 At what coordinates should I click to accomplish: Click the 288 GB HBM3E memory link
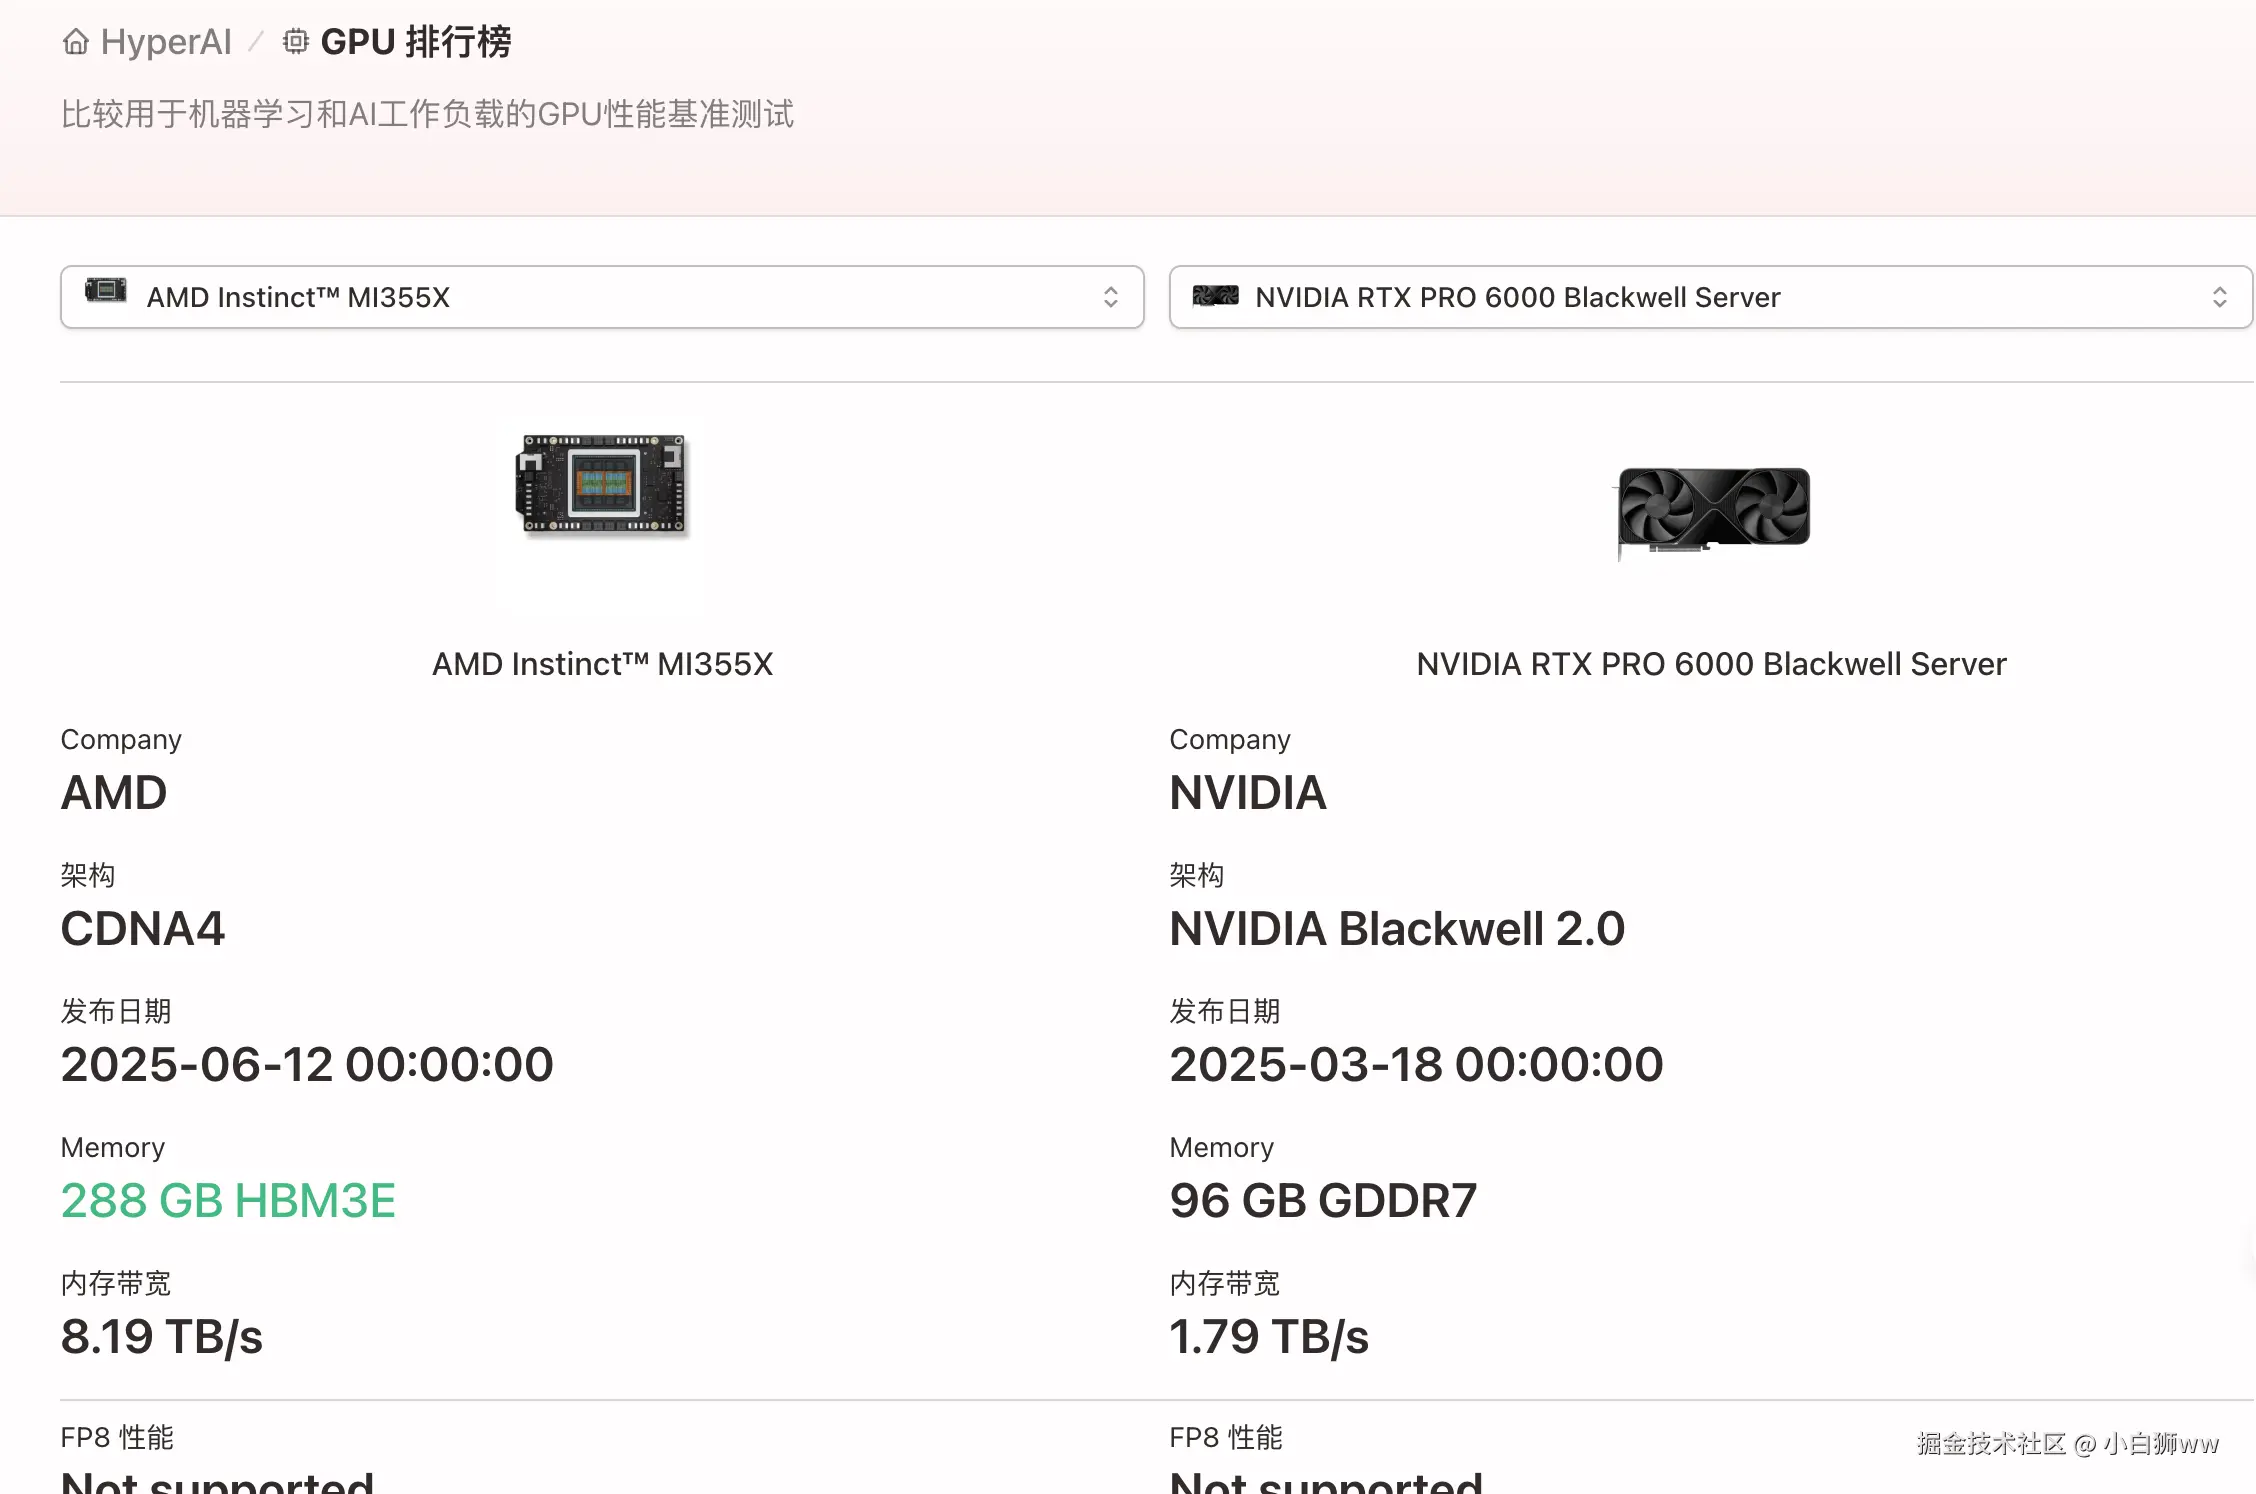228,1200
